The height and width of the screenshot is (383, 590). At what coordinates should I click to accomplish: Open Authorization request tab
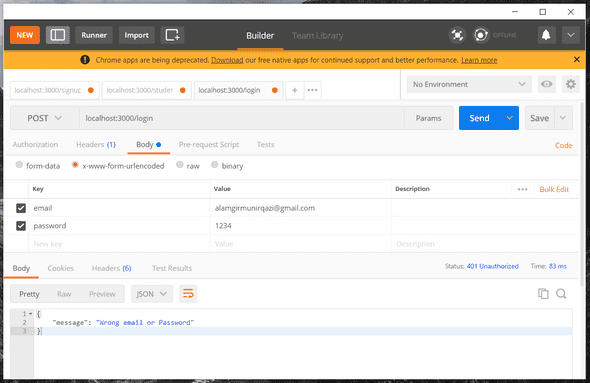tap(35, 144)
